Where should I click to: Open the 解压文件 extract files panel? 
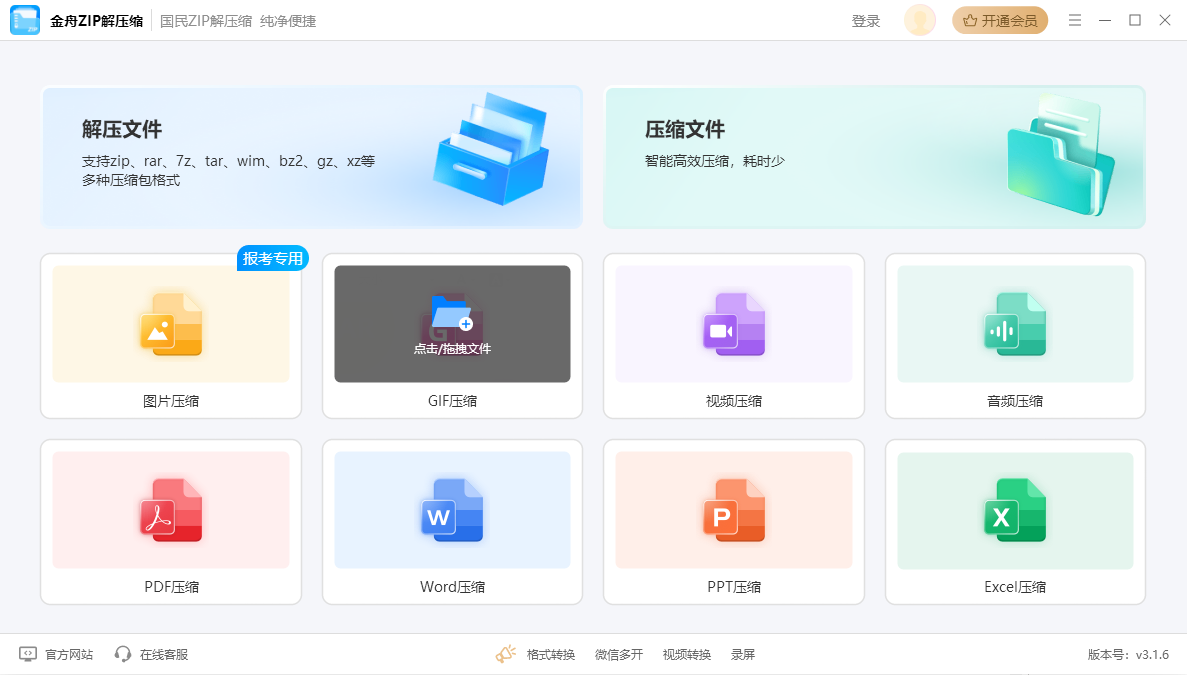[311, 155]
